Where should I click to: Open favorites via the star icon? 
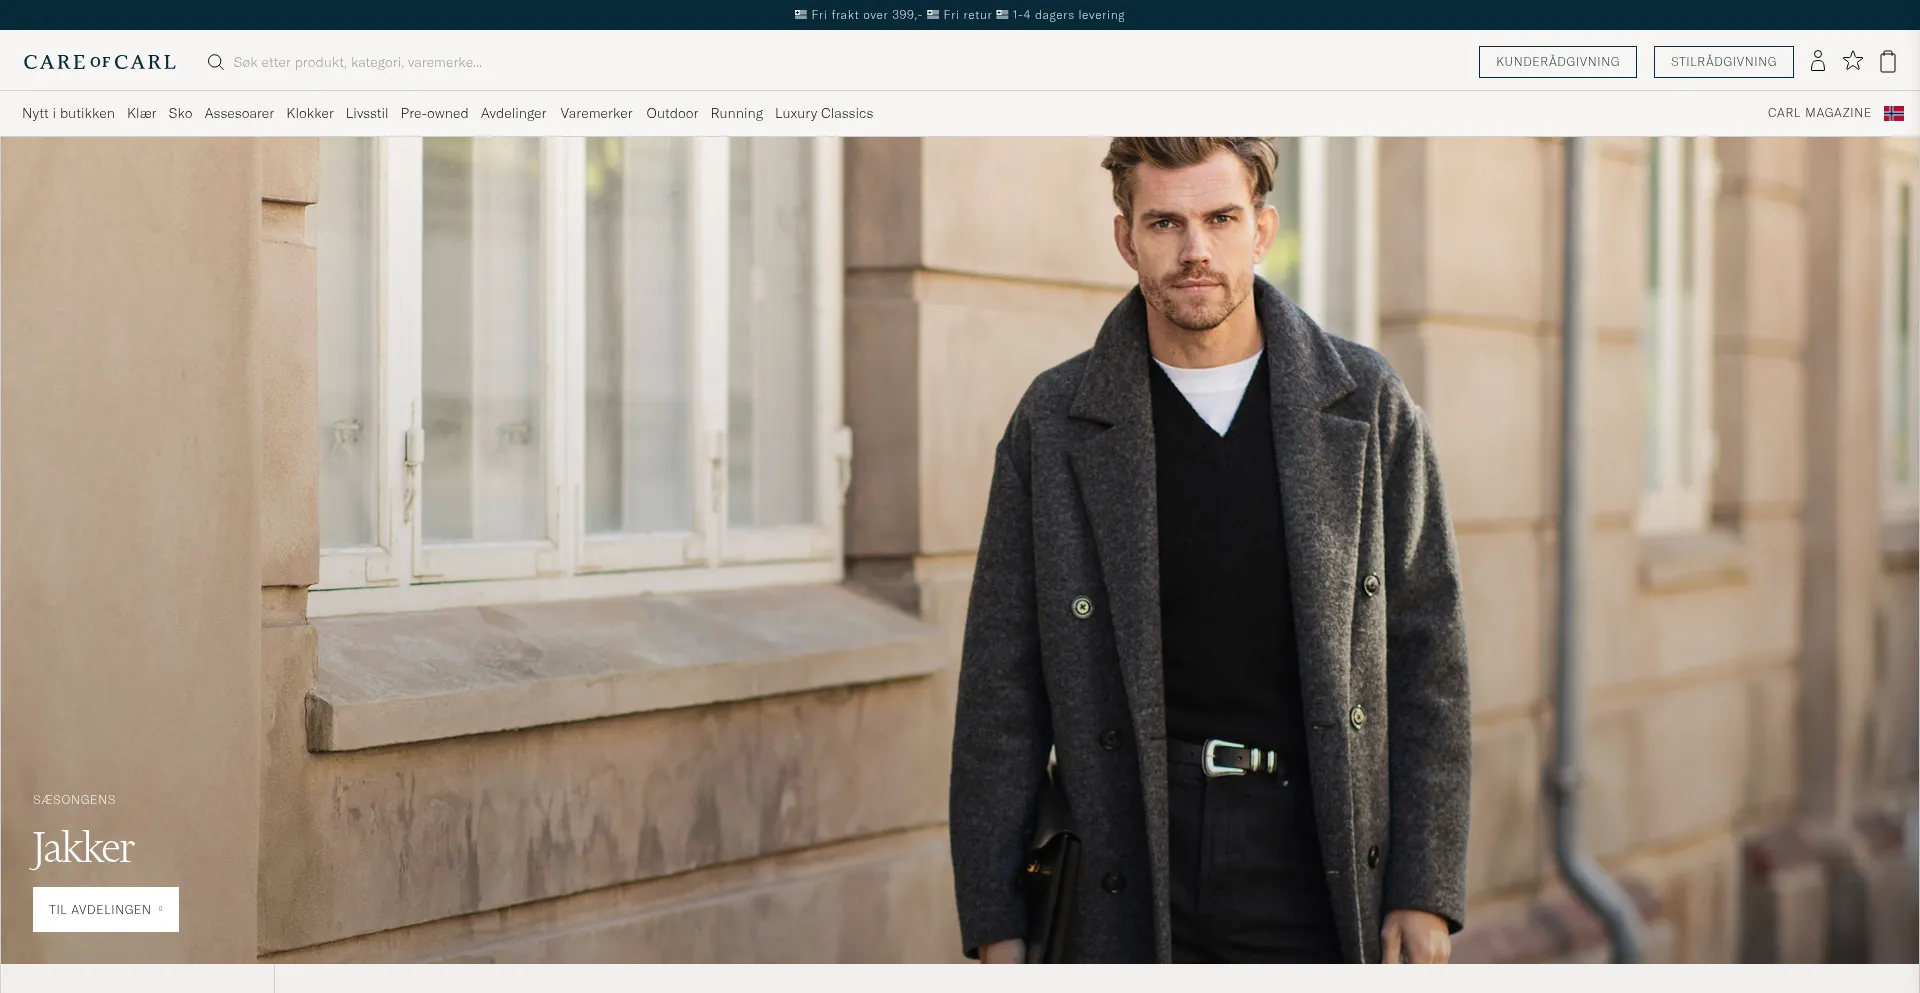1852,61
